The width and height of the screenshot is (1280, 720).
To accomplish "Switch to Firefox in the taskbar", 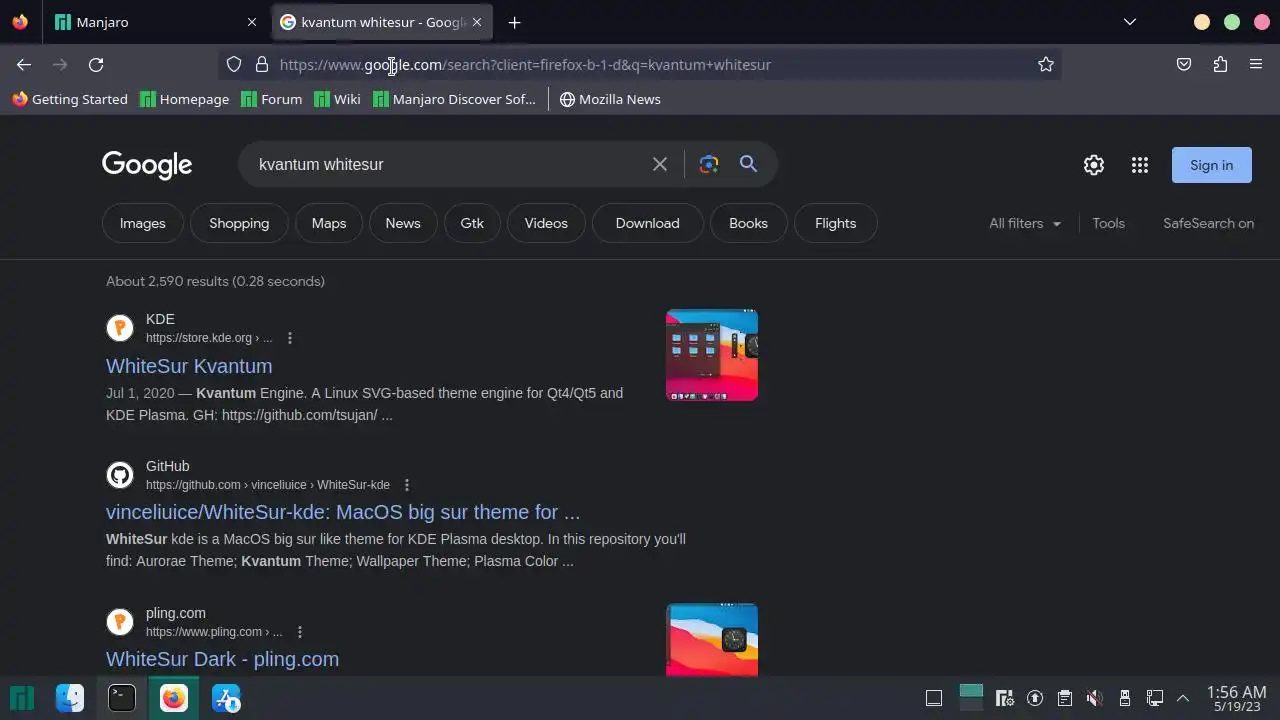I will pos(174,698).
